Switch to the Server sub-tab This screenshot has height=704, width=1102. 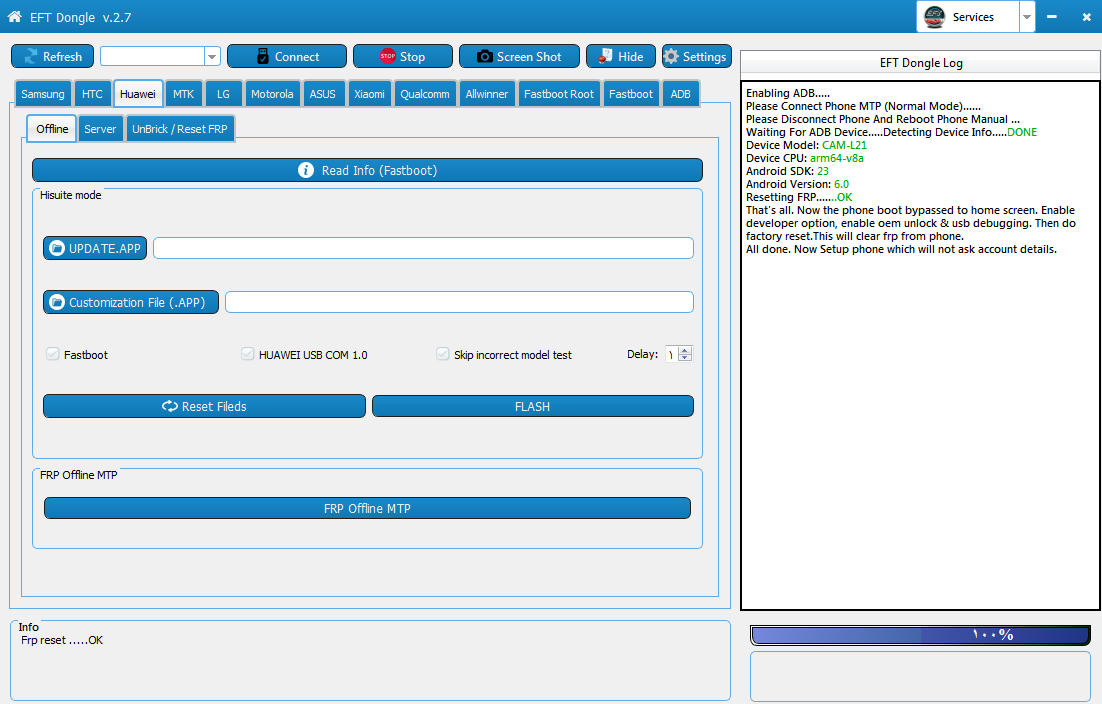101,129
